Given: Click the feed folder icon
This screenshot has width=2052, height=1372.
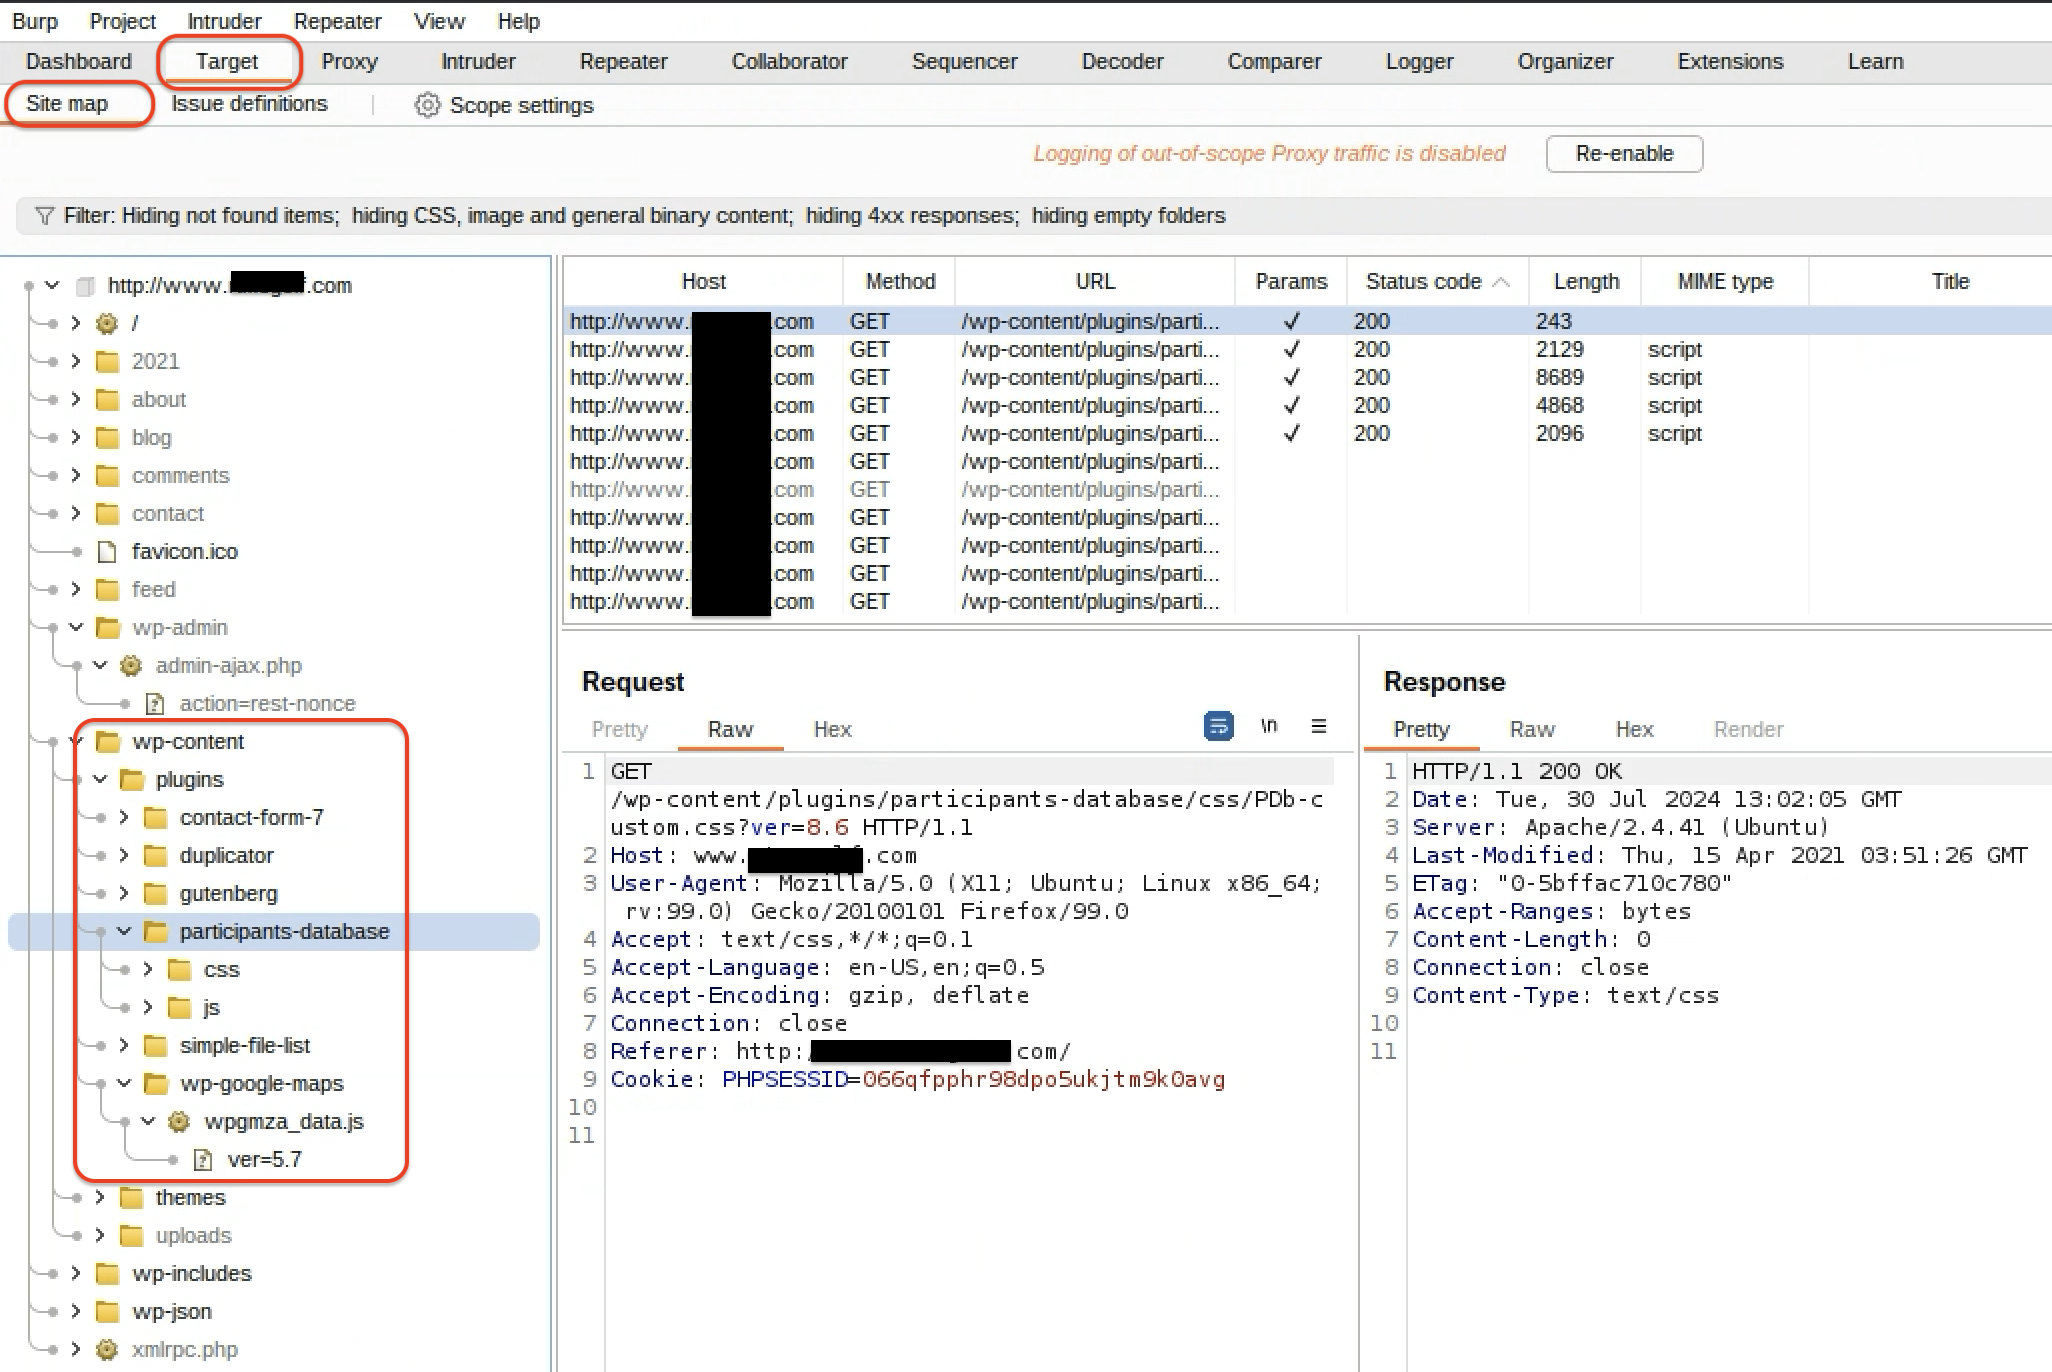Looking at the screenshot, I should coord(107,589).
